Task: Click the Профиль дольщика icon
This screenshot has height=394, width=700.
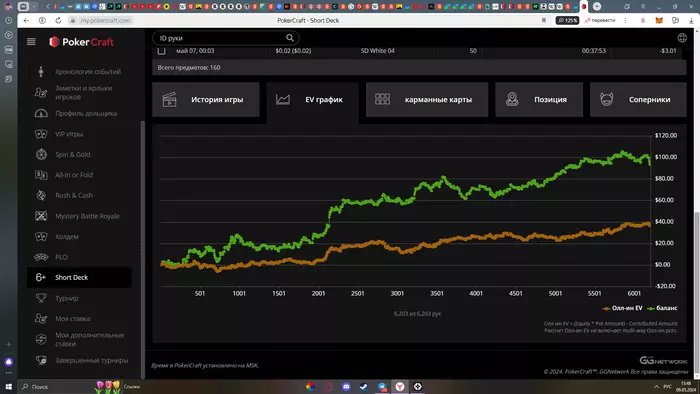Action: click(41, 113)
